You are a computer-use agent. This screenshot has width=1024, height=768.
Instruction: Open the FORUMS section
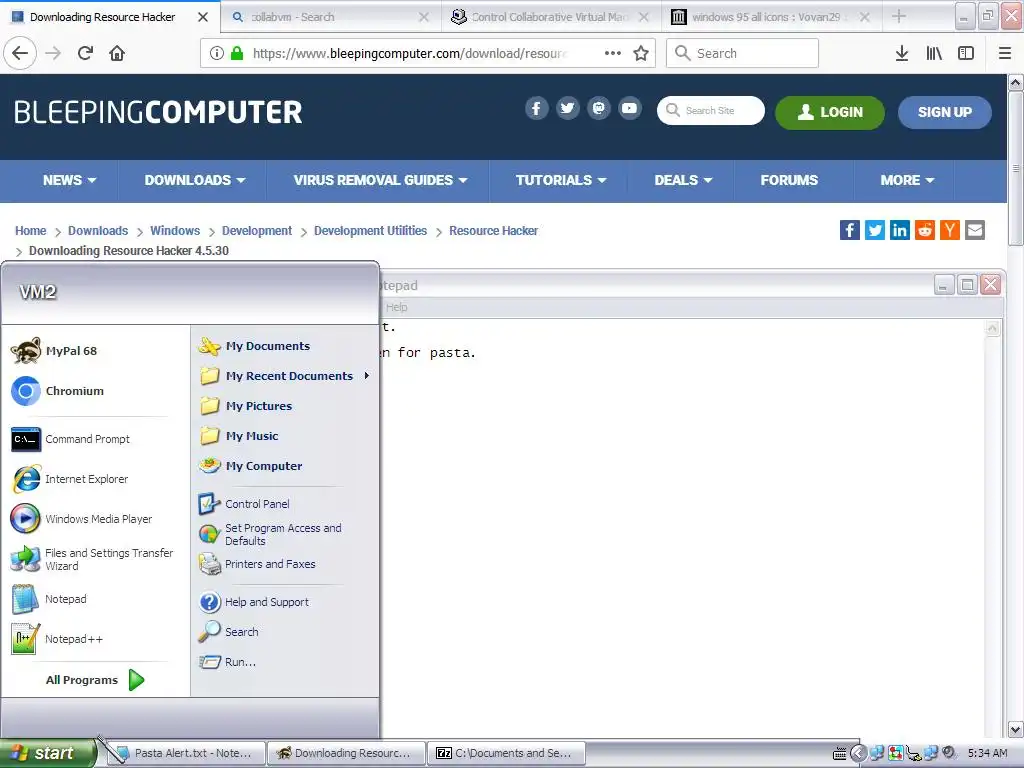789,180
